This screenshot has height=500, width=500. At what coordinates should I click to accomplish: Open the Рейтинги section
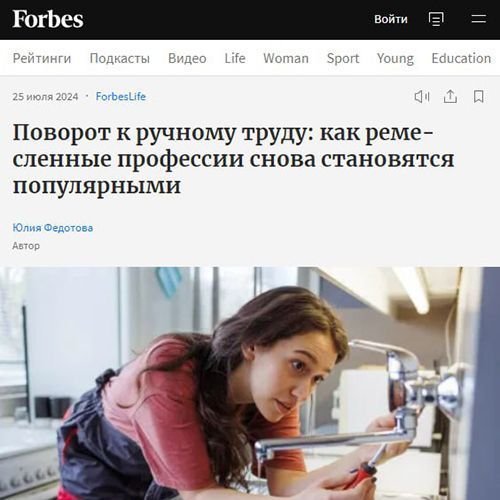click(x=42, y=58)
